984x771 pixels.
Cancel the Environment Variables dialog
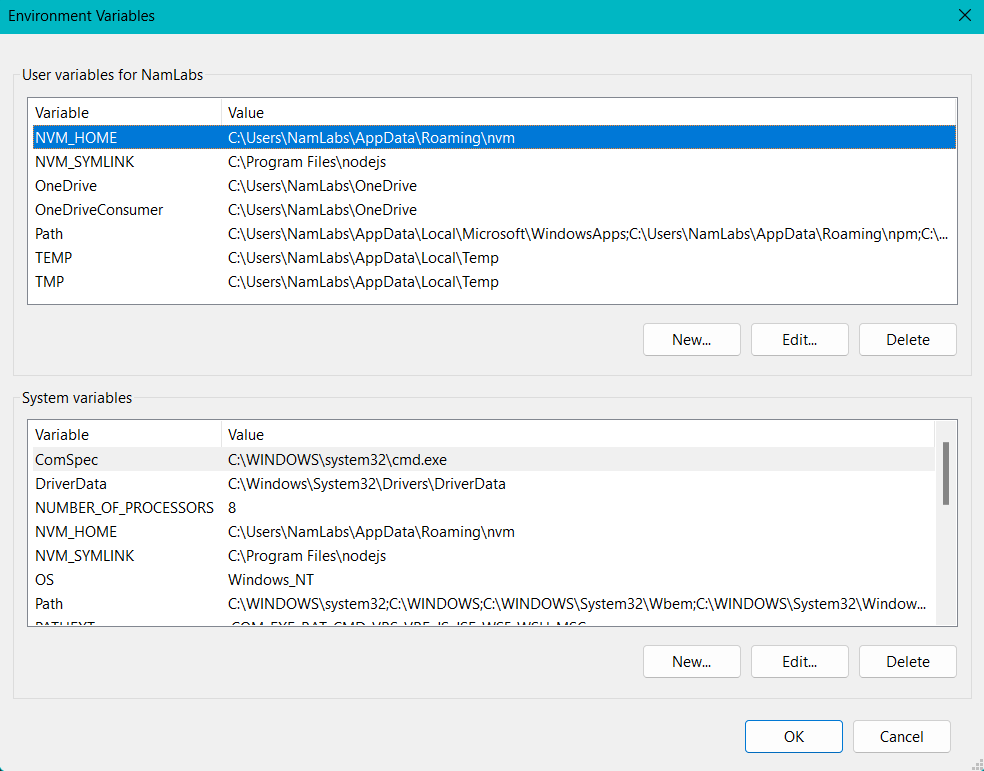pyautogui.click(x=902, y=736)
